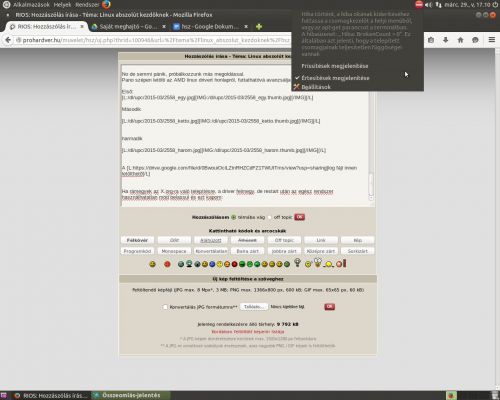
Task: Insert the smiley with wide eyes
Action: [318, 262]
